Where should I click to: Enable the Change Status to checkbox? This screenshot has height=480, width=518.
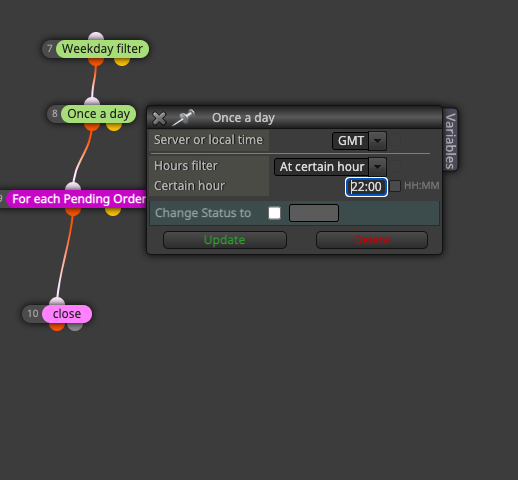point(274,213)
